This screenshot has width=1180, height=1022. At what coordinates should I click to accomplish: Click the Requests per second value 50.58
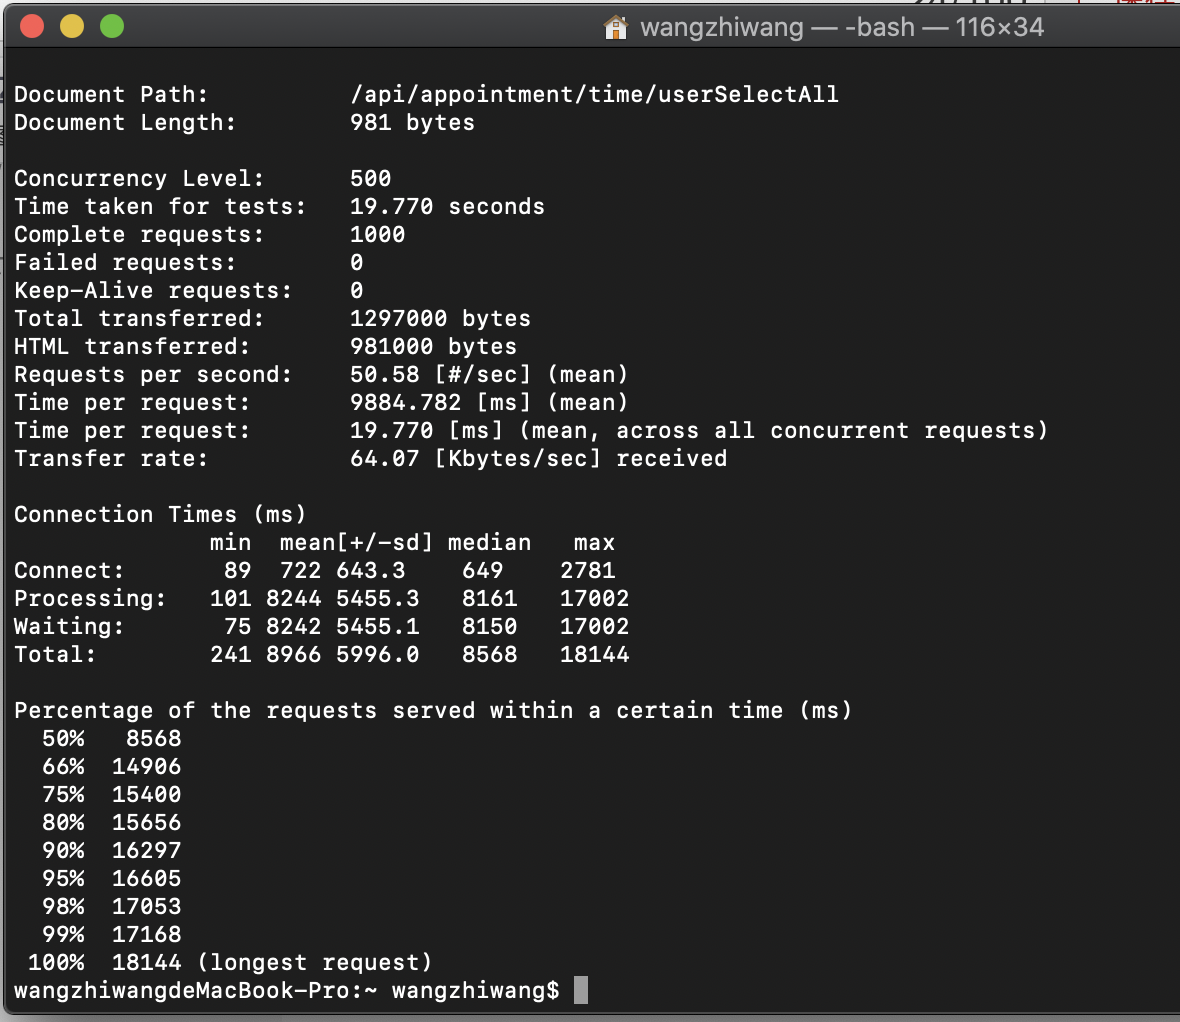click(387, 374)
